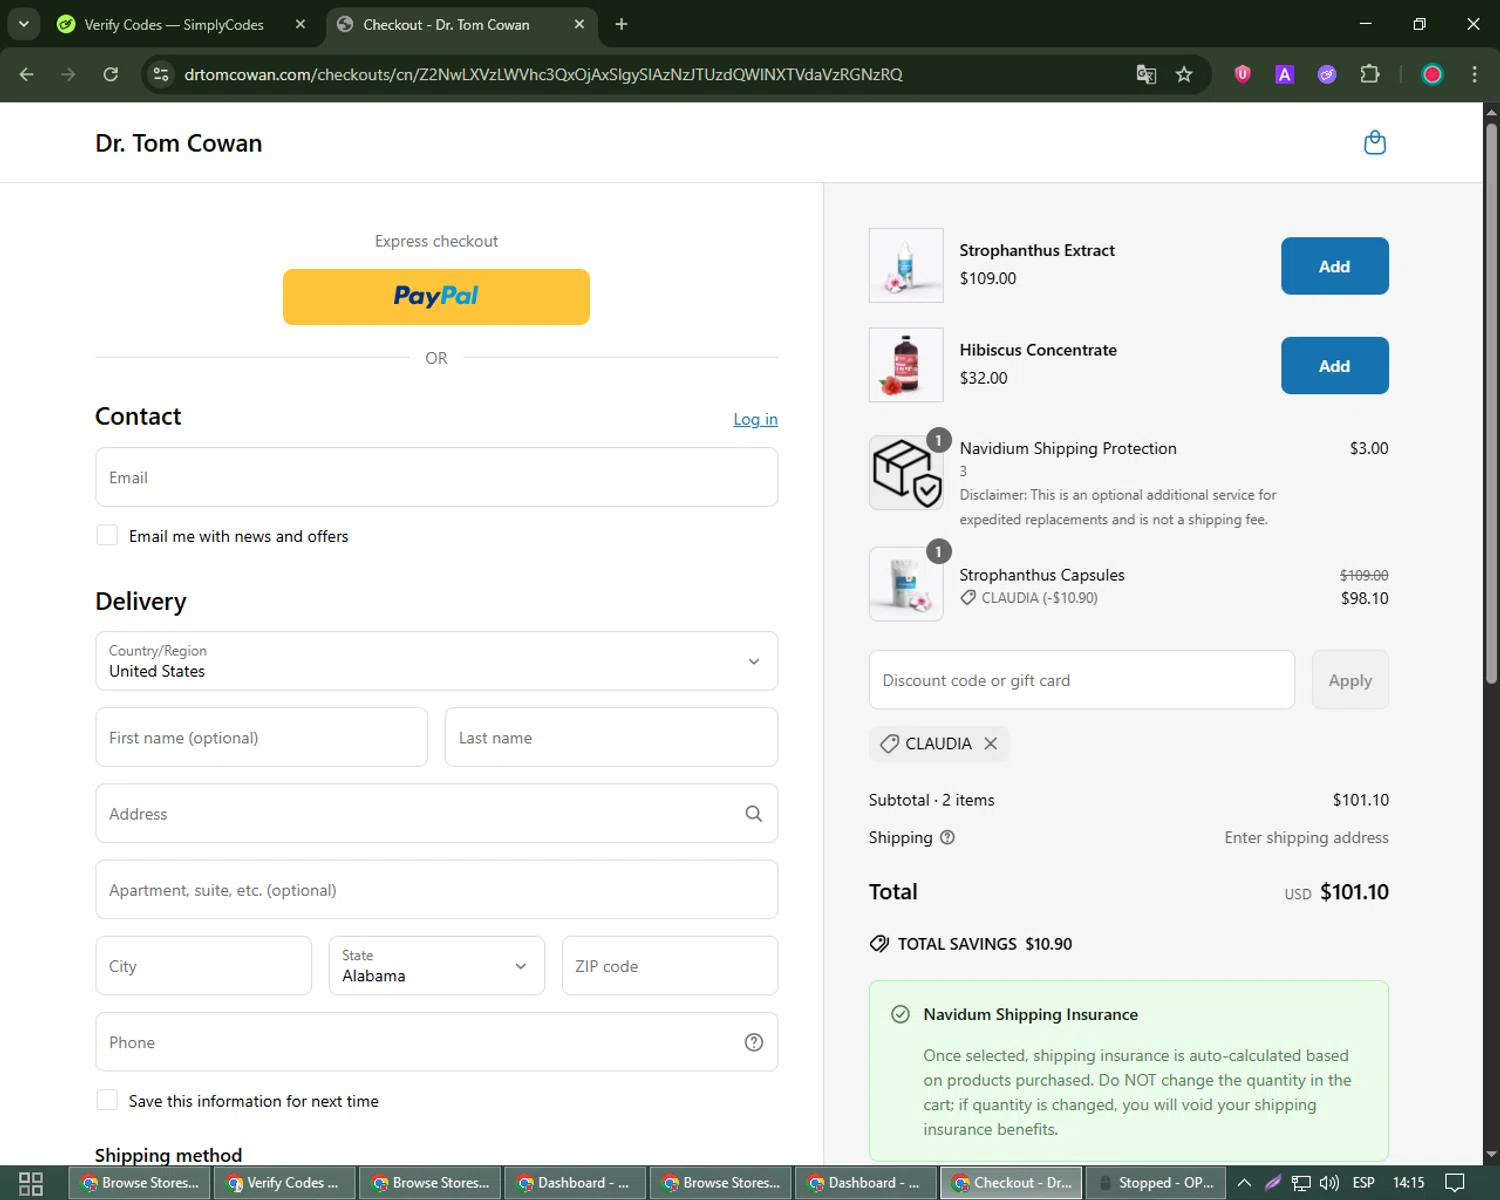1500x1200 pixels.
Task: Click the Strophanthus Extract product thumbnail
Action: coord(906,265)
